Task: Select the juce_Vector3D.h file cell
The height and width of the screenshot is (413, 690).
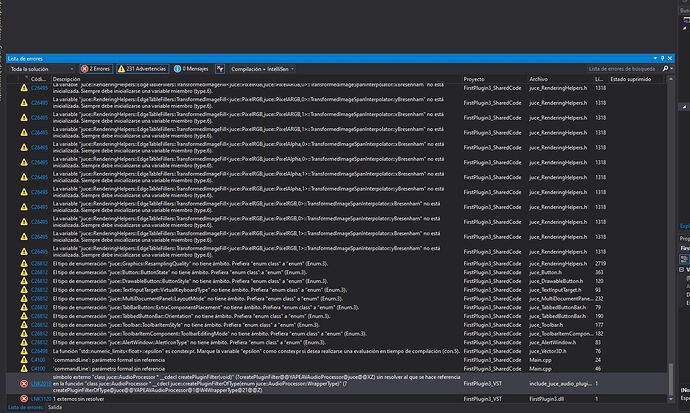Action: coord(548,351)
